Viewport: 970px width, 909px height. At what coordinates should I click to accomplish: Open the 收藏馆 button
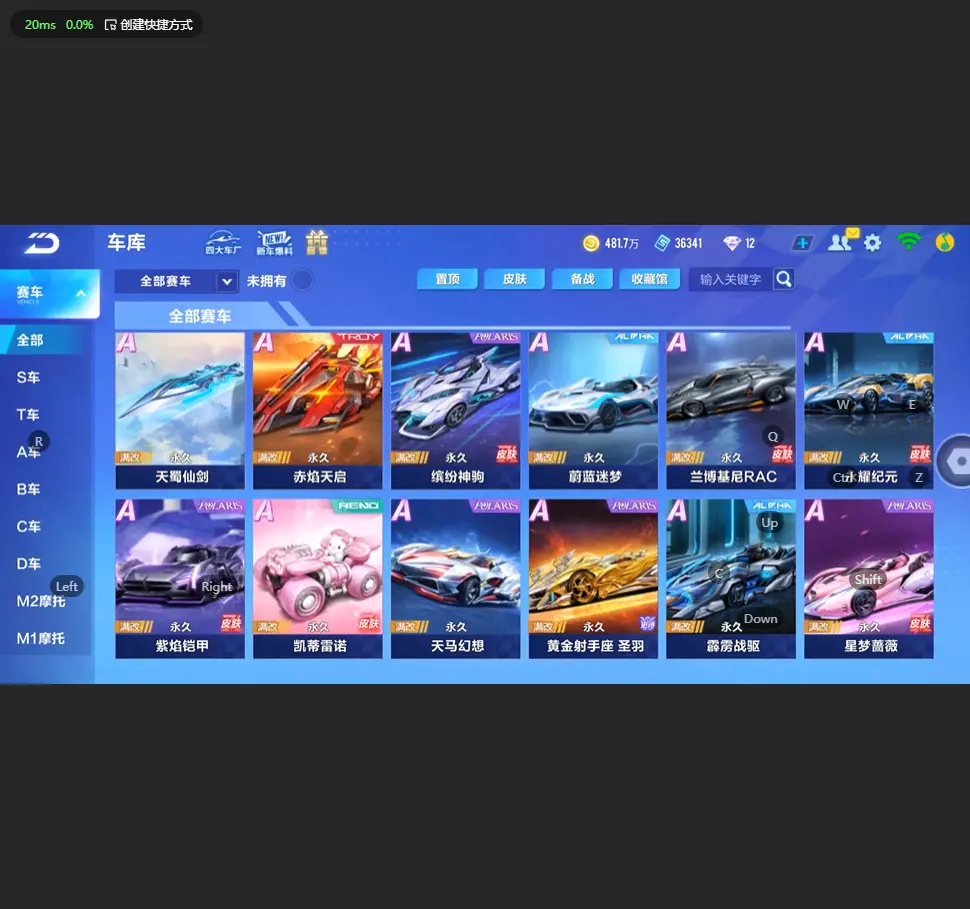coord(650,279)
